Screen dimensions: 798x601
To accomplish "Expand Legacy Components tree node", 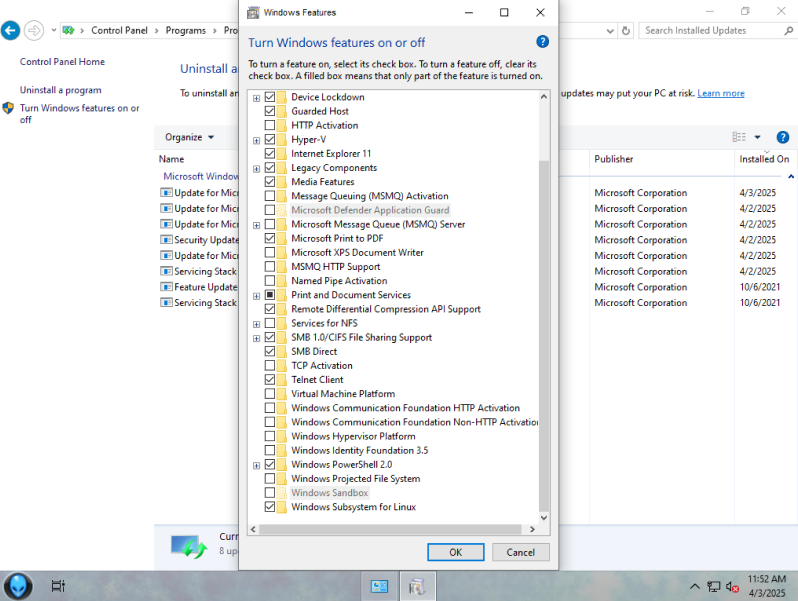I will click(256, 168).
